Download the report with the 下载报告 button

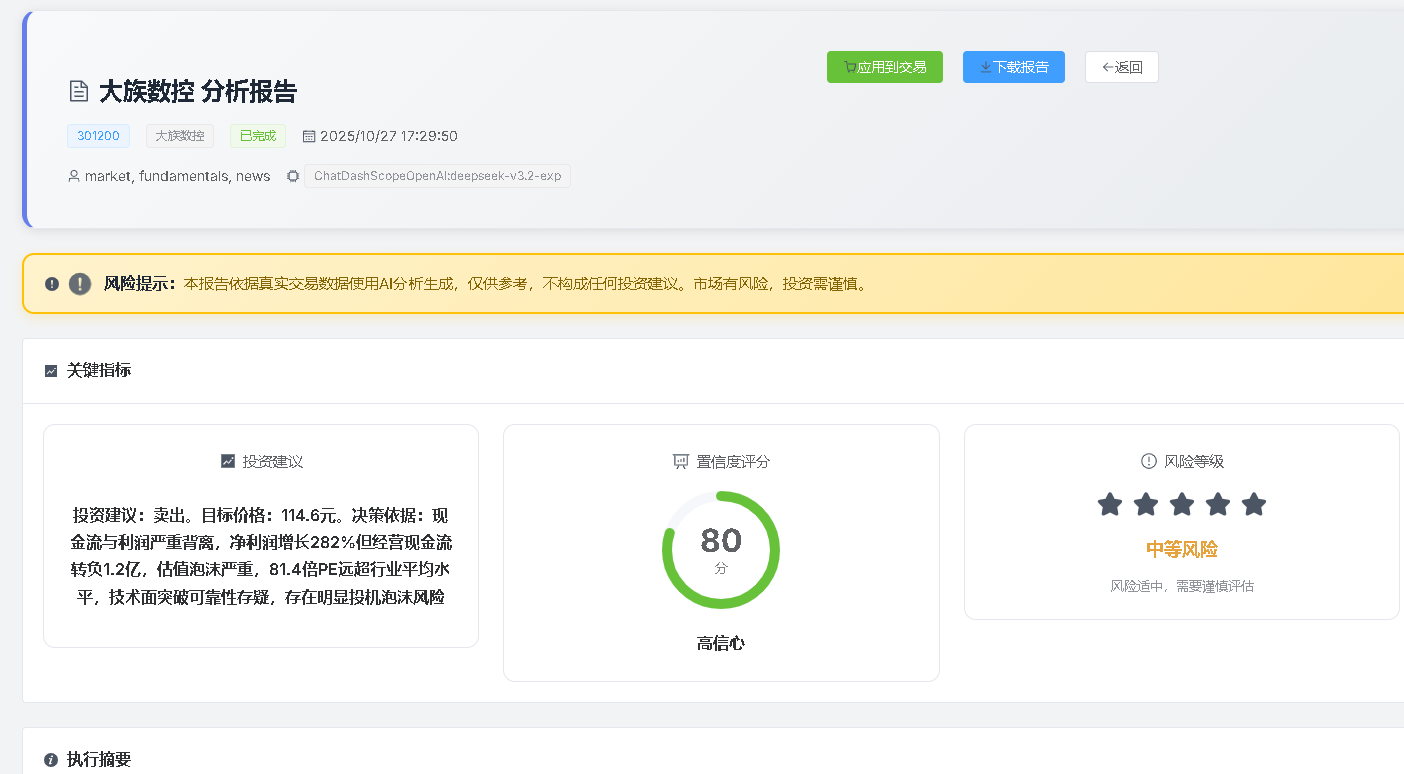pyautogui.click(x=1013, y=67)
